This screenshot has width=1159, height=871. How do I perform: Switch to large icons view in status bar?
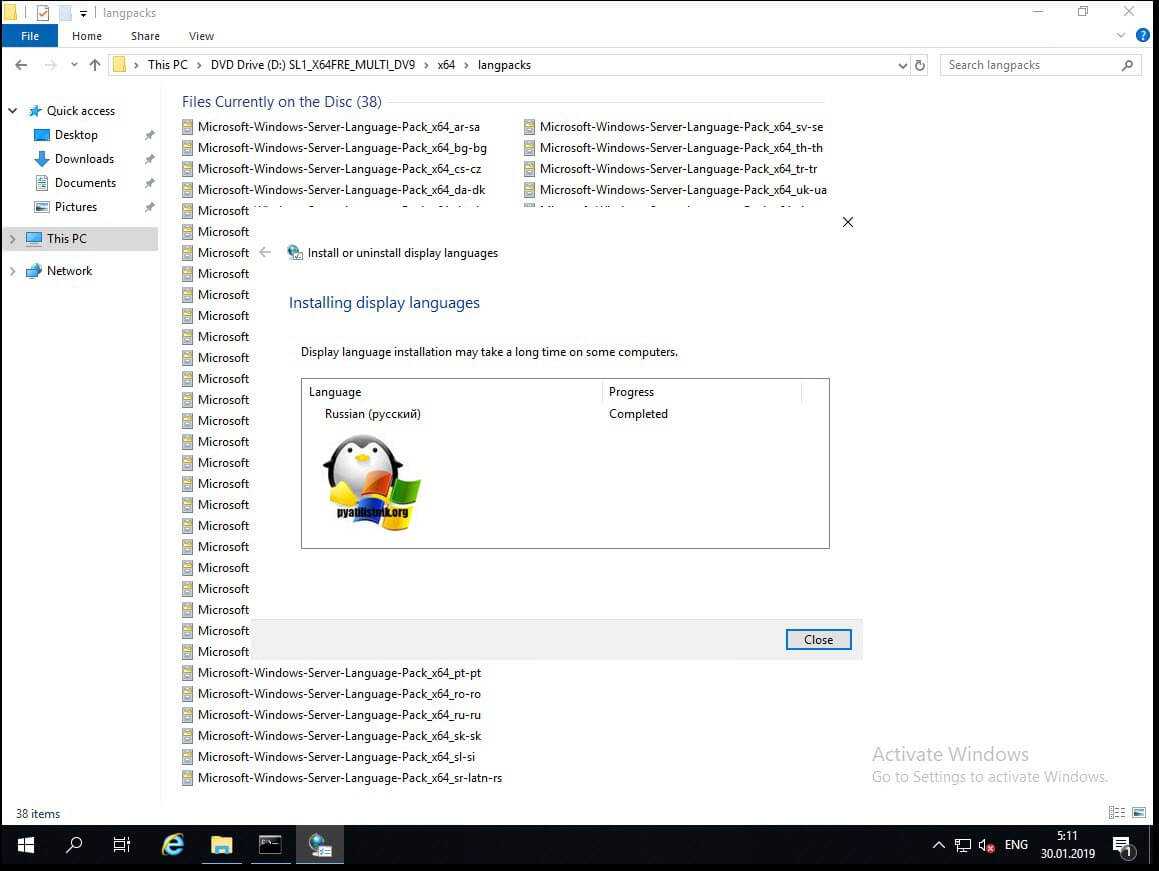[1138, 813]
